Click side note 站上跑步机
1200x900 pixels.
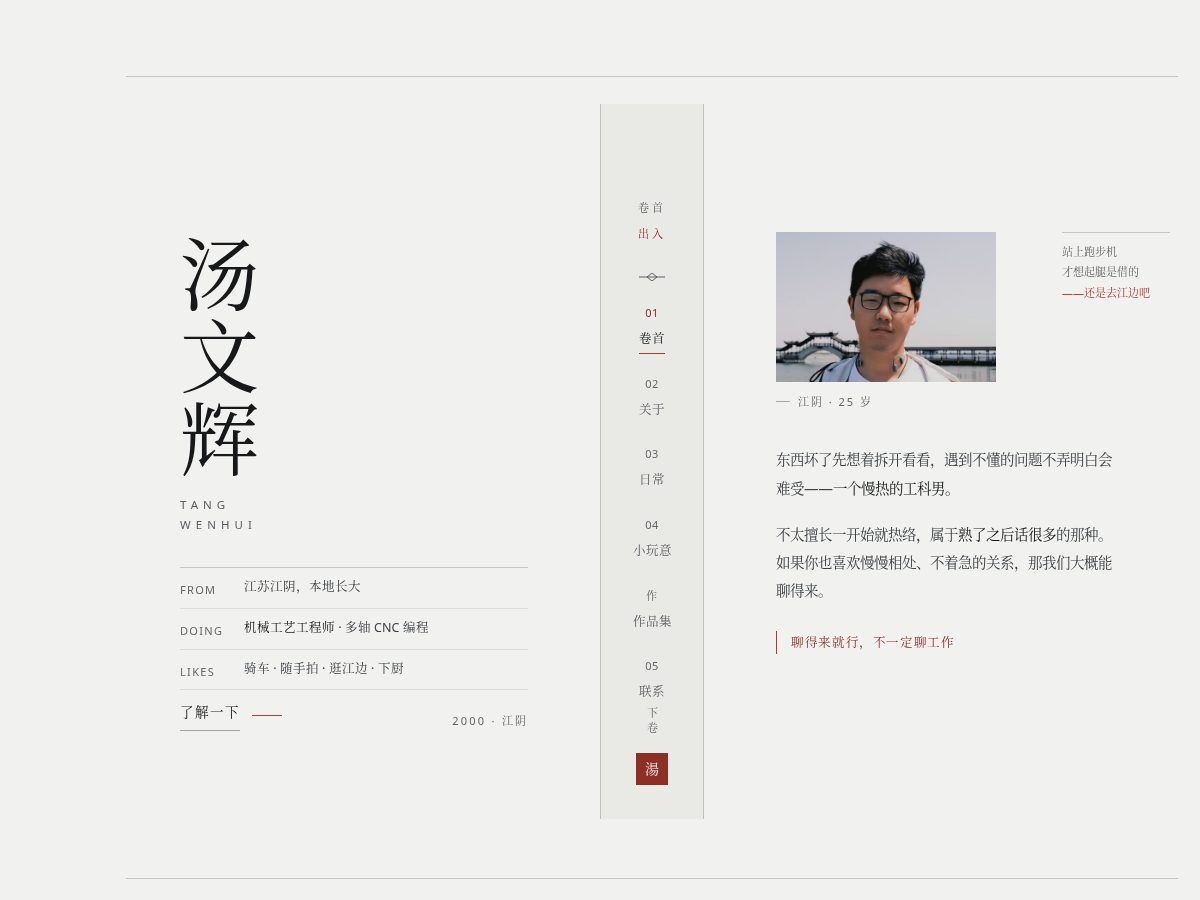pyautogui.click(x=1090, y=252)
